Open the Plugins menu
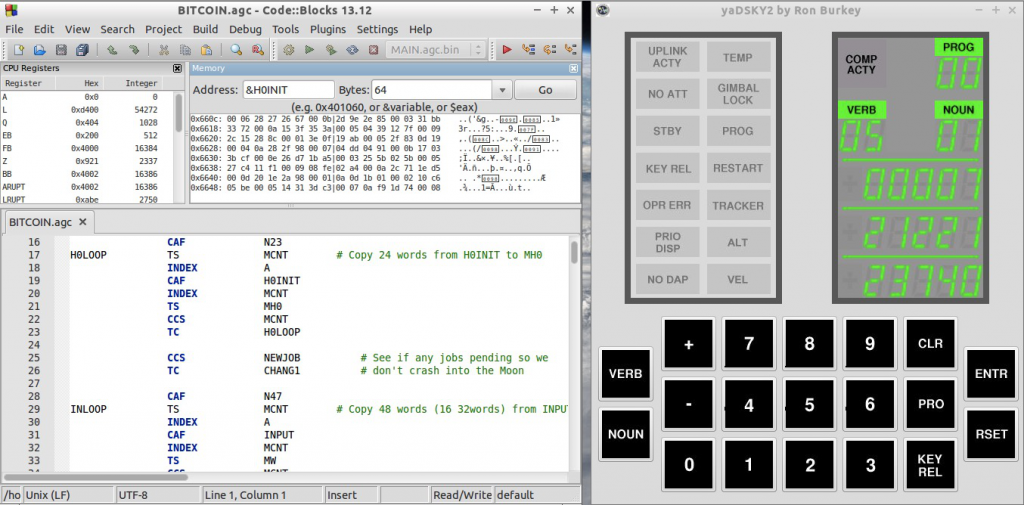Screen dimensions: 1024x505 point(328,29)
